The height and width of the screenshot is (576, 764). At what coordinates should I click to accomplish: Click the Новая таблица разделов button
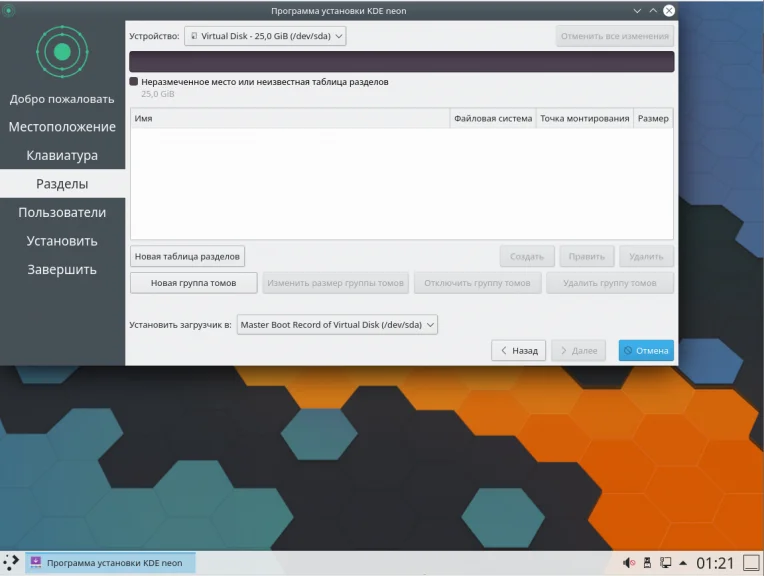click(187, 256)
